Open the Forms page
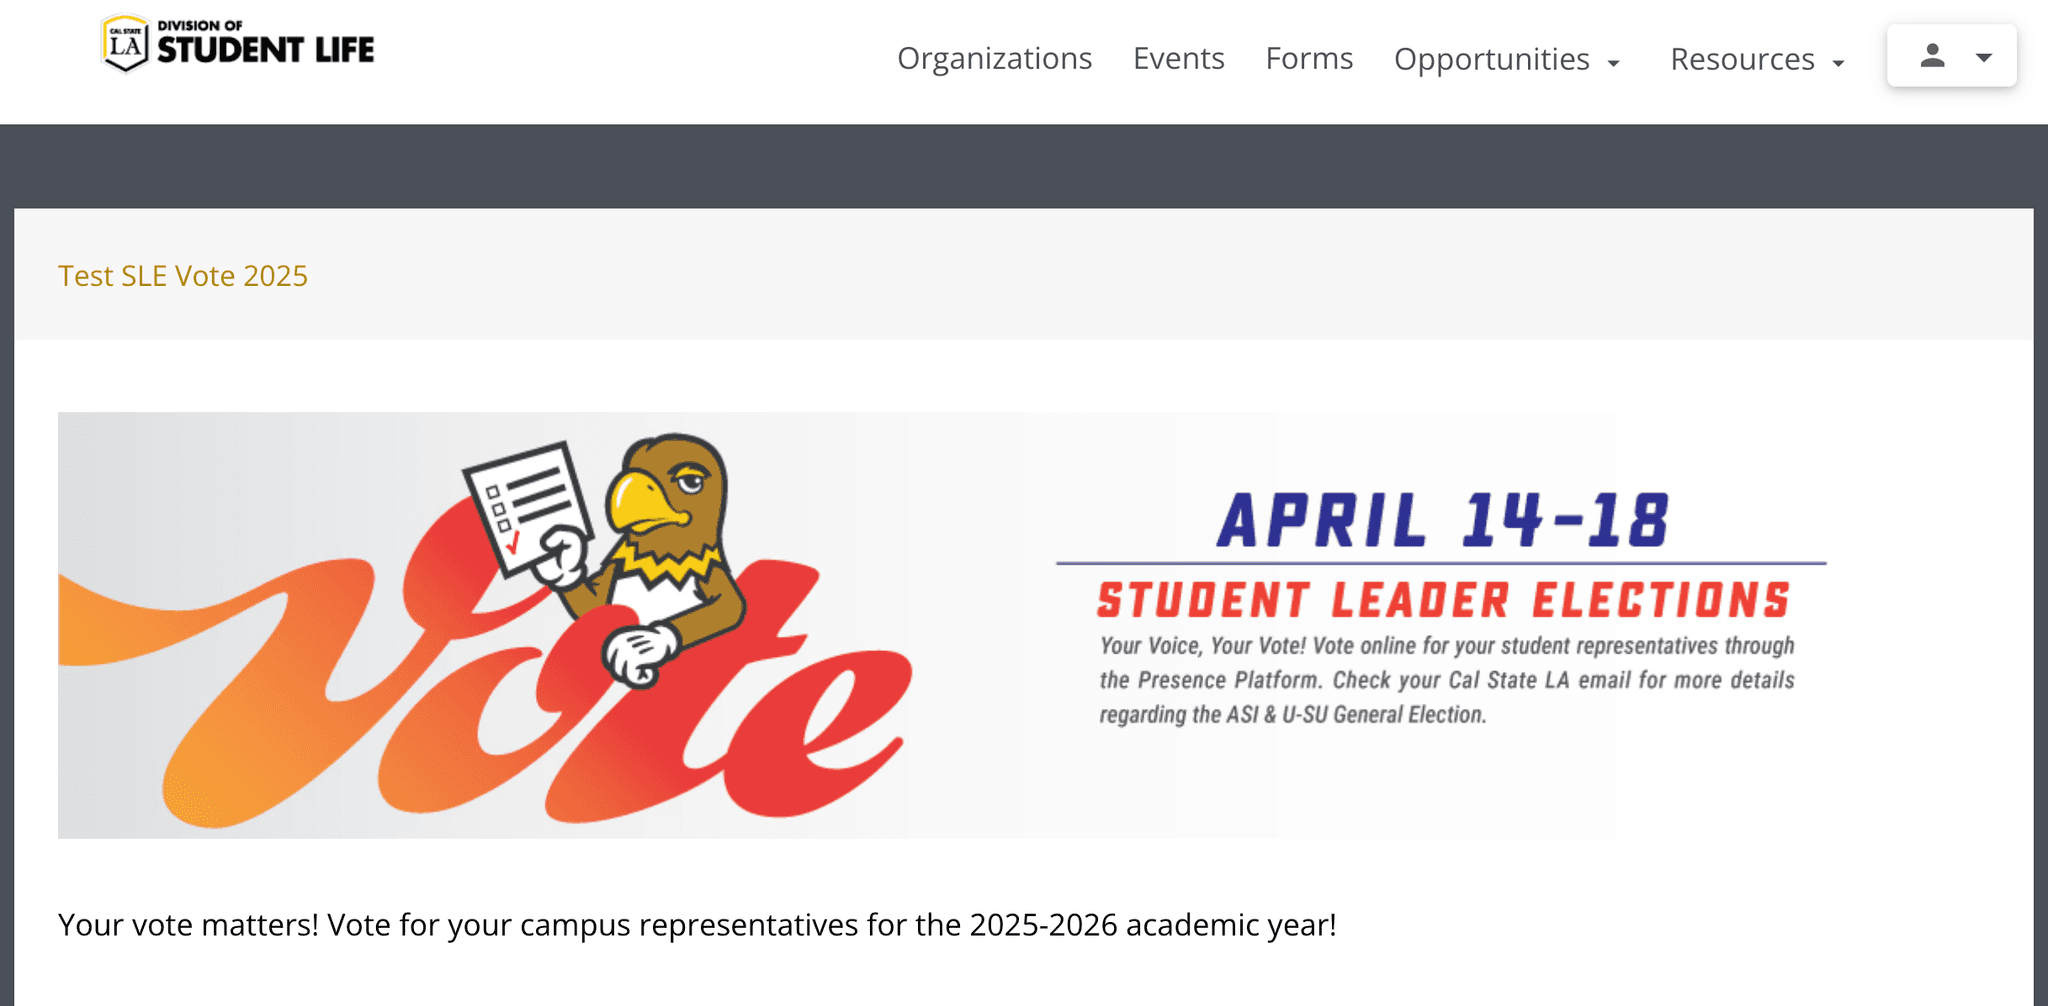Image resolution: width=2048 pixels, height=1006 pixels. 1309,59
